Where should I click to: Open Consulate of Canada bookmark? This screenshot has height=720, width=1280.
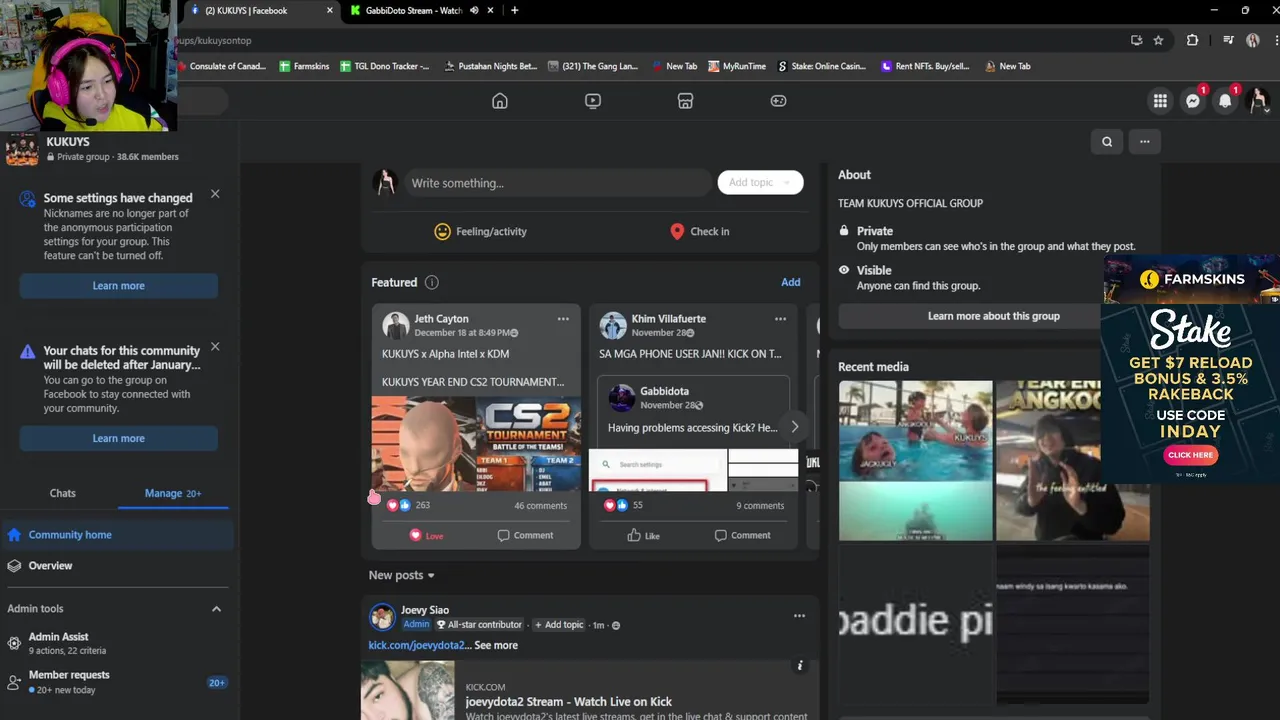click(x=221, y=66)
